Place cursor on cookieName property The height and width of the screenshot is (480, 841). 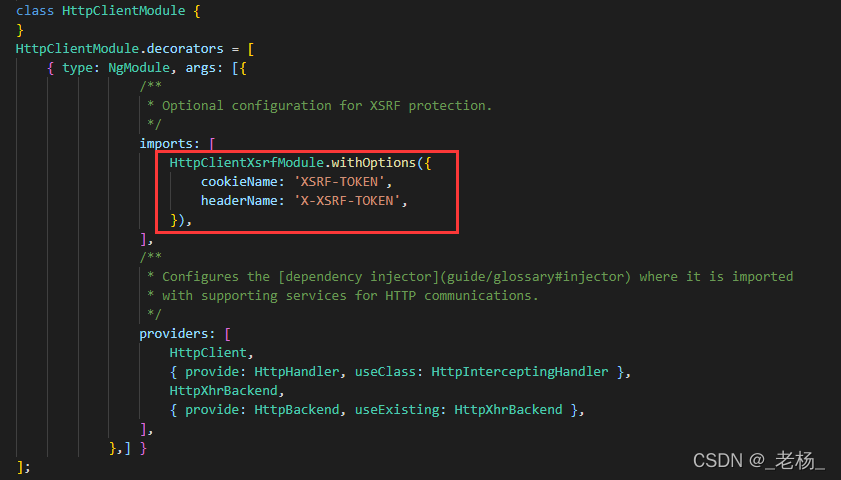pos(239,182)
